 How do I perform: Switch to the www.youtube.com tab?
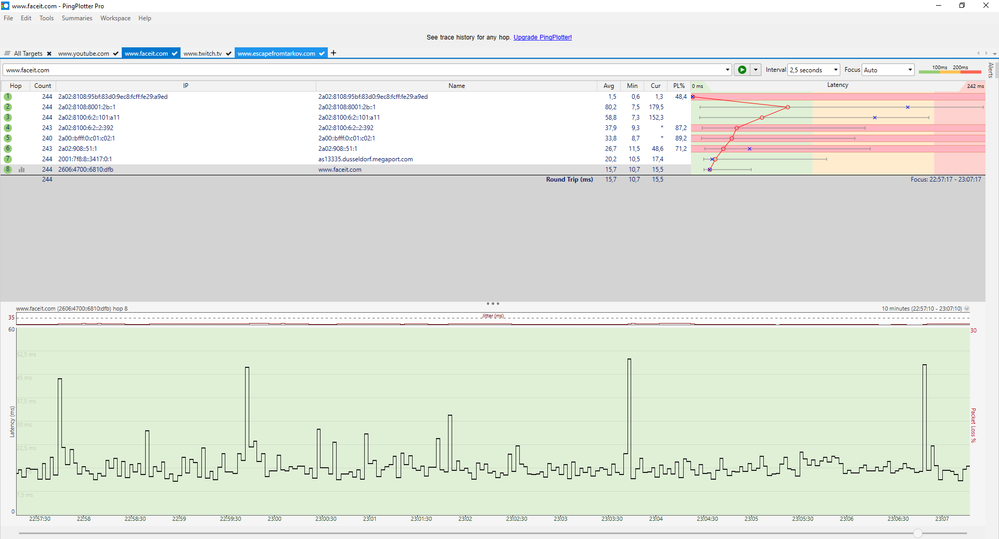coord(83,54)
